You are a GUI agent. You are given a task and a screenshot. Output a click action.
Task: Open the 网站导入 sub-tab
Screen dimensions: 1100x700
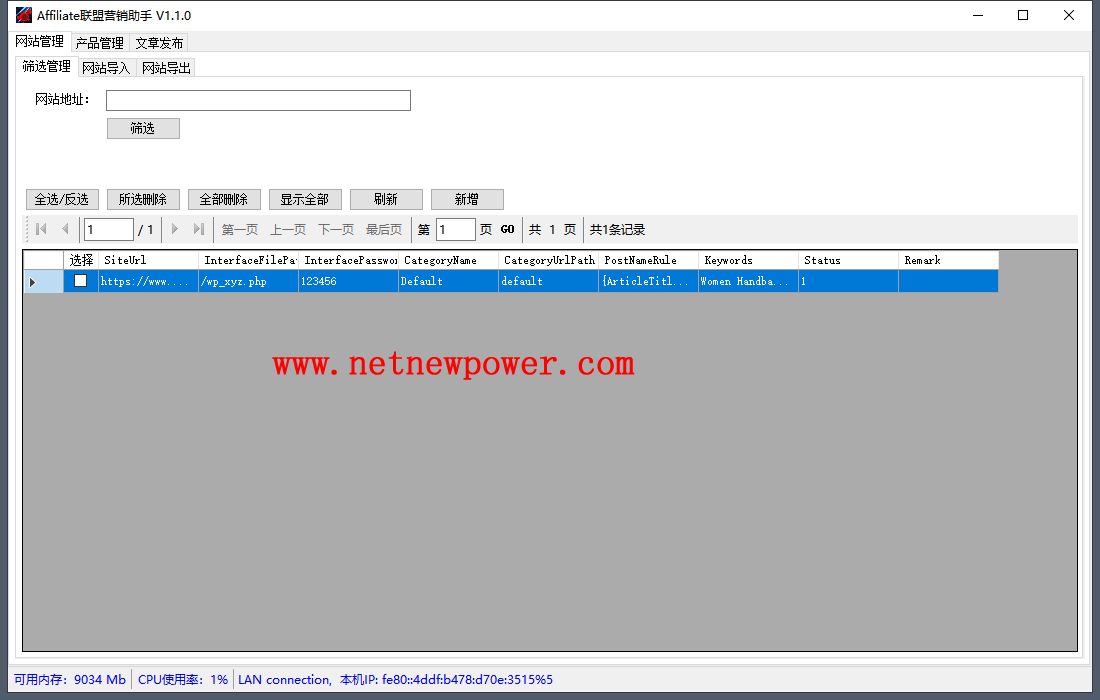[x=106, y=68]
